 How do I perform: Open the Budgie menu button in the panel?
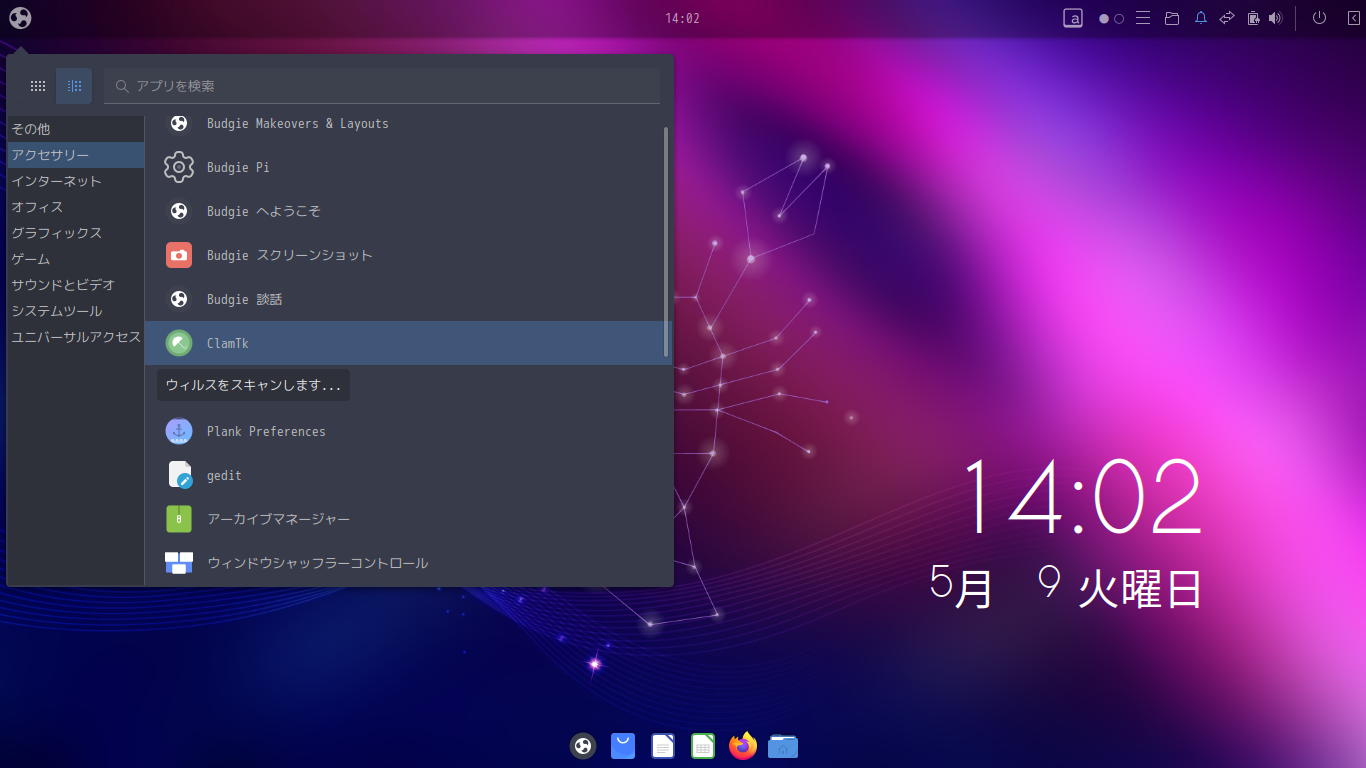pos(20,18)
